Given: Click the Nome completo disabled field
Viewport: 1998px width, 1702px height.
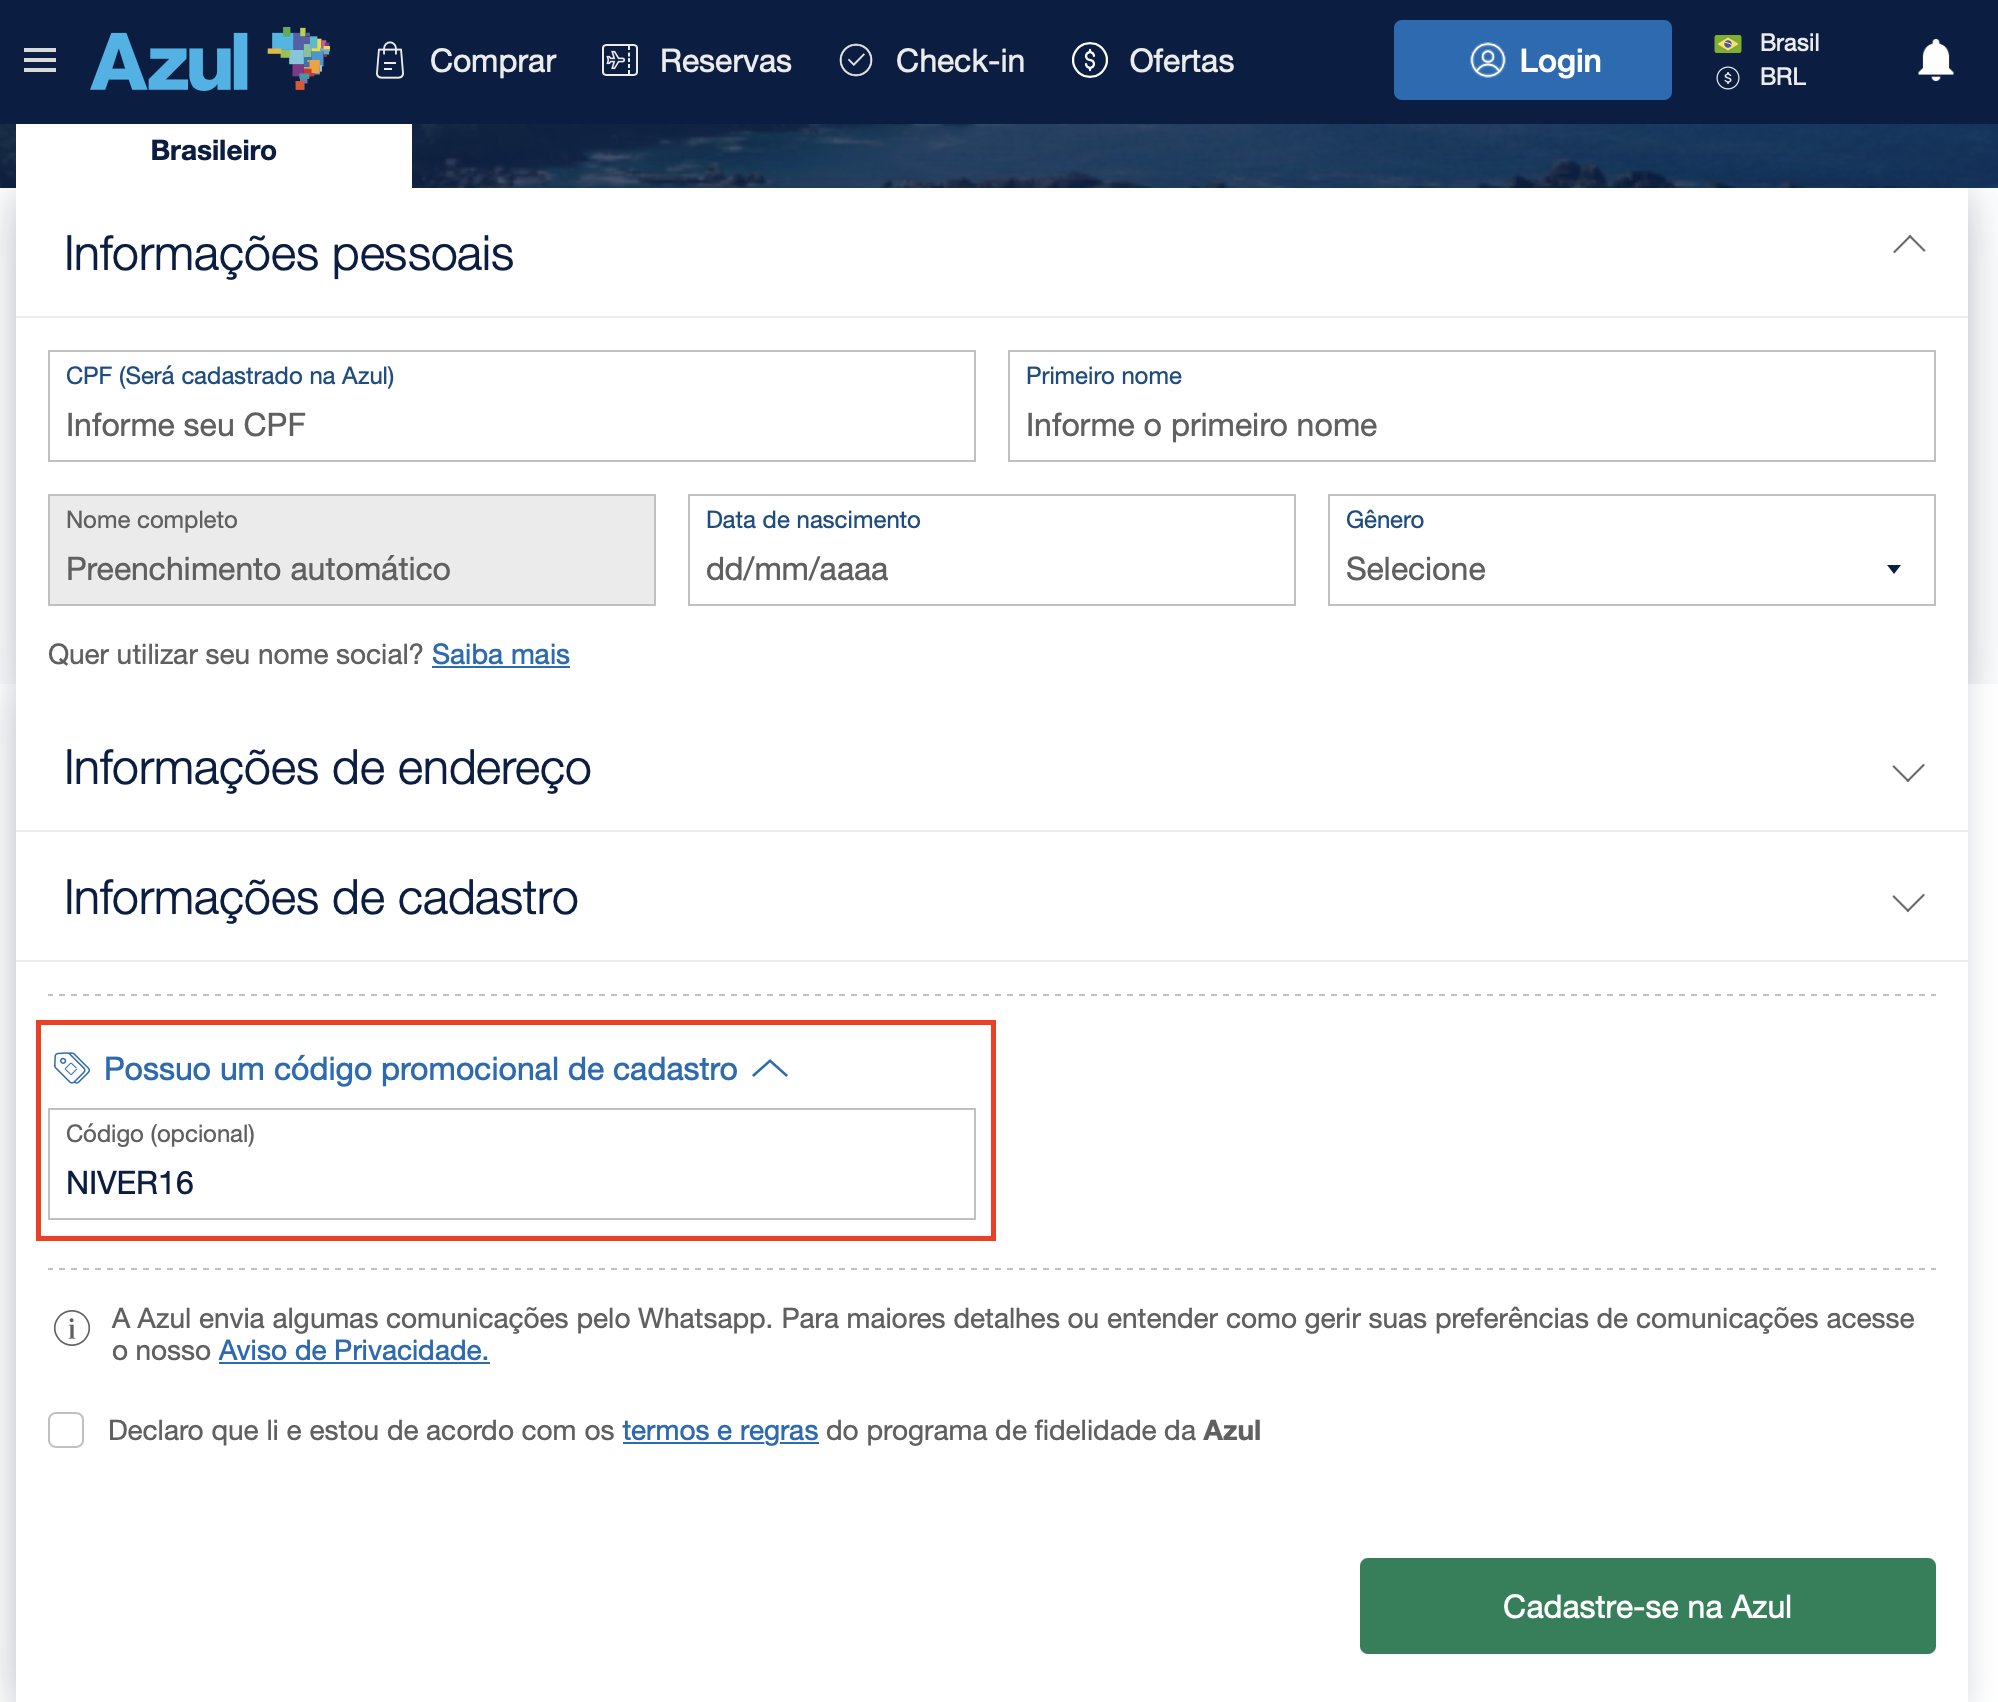Looking at the screenshot, I should 352,550.
